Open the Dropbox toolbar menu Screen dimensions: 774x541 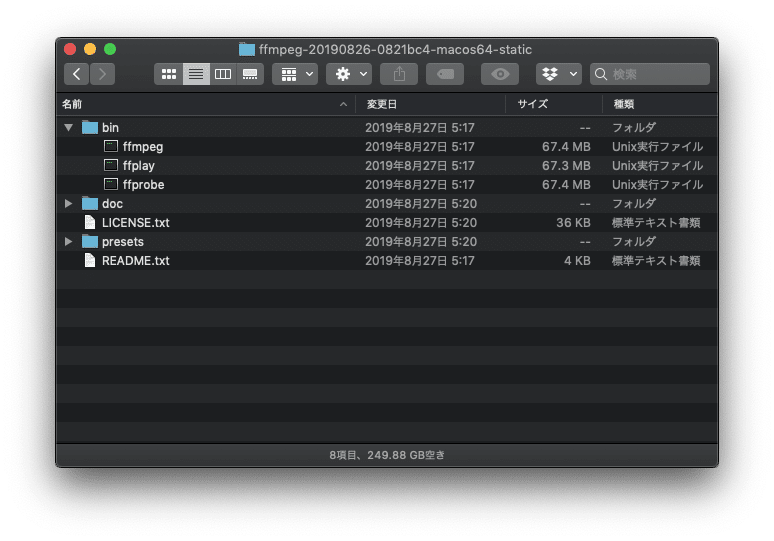(x=559, y=74)
